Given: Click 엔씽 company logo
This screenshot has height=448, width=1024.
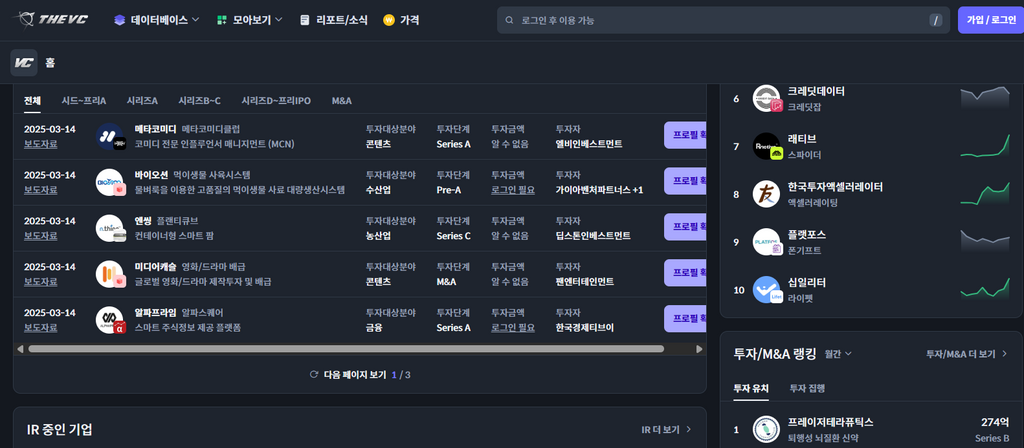Looking at the screenshot, I should [110, 228].
